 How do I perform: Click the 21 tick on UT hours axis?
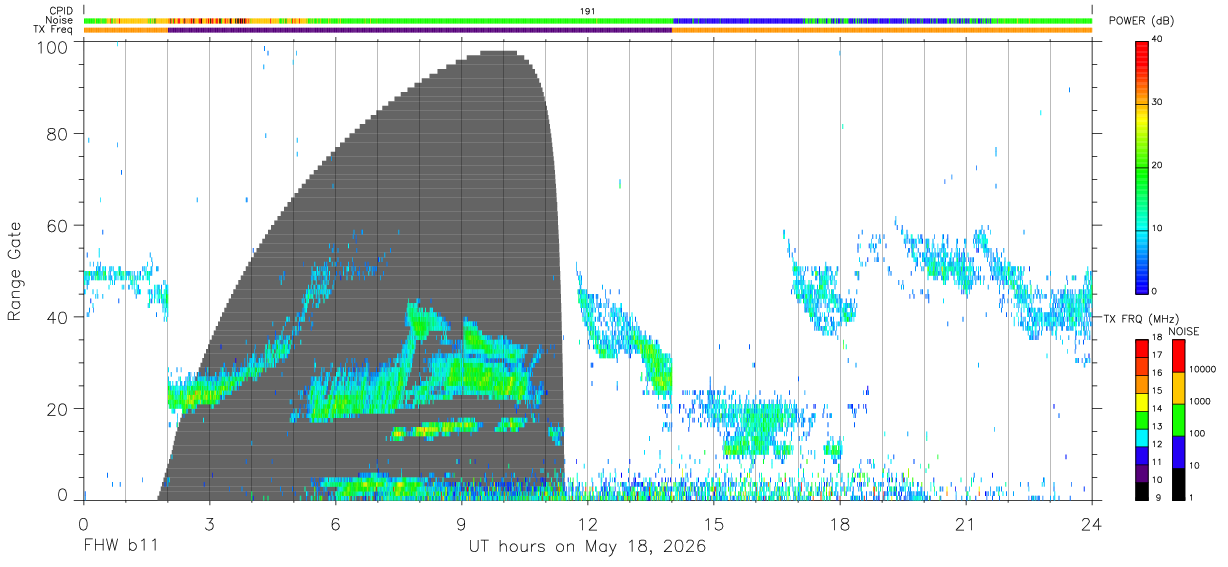[x=965, y=524]
